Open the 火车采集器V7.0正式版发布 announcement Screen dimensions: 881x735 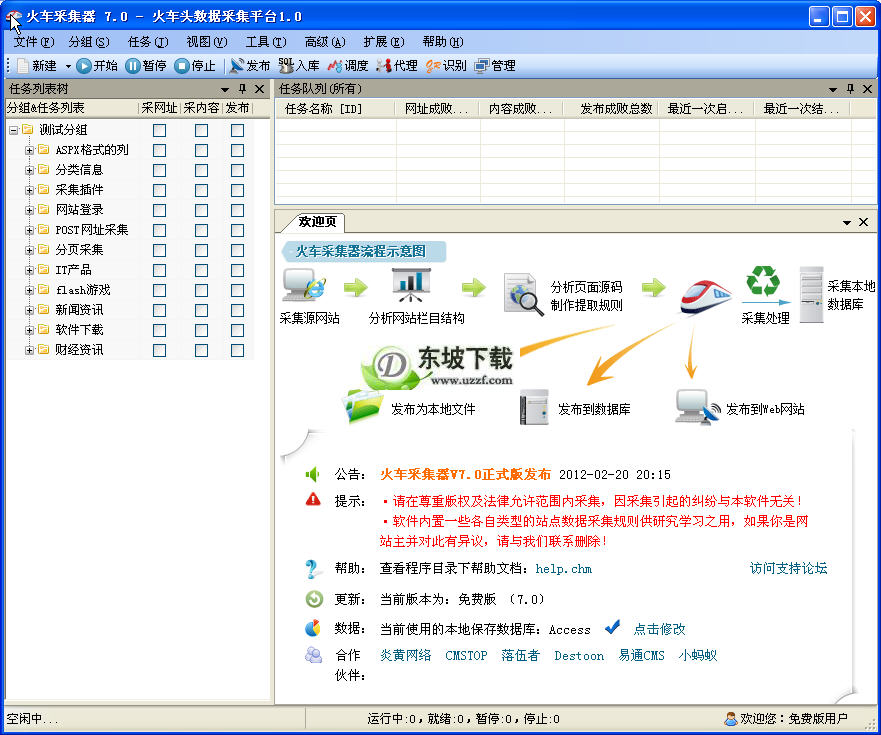coord(465,474)
